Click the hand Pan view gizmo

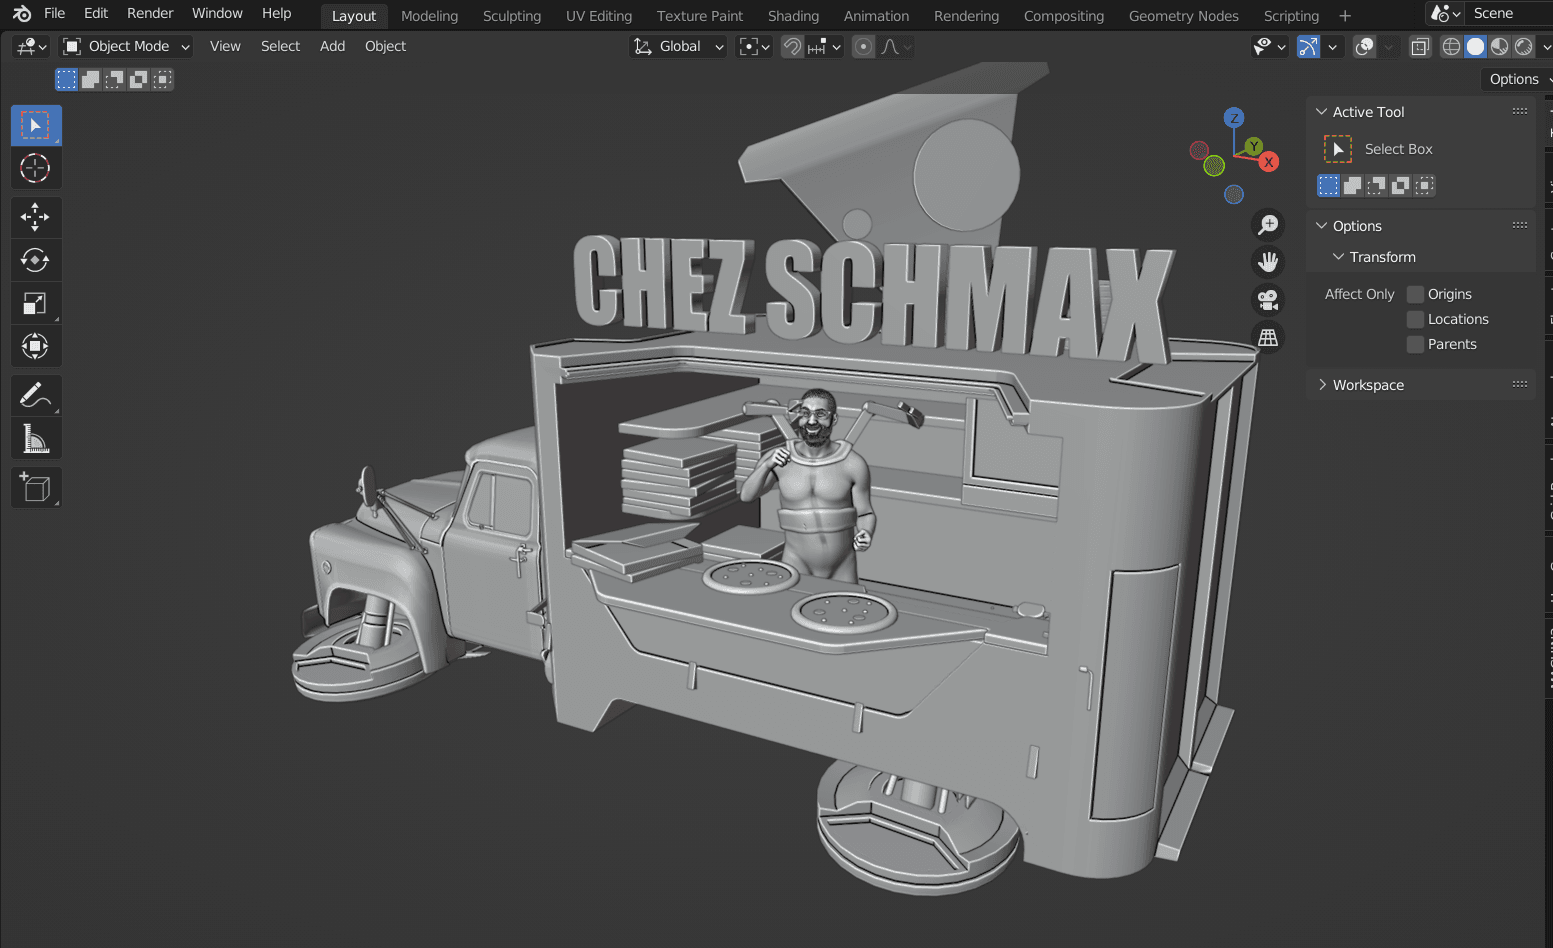(1268, 262)
